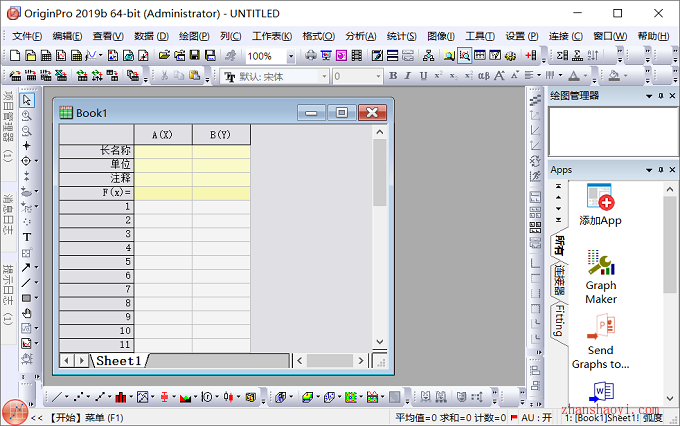
Task: Switch to the 连接器 apps tab
Action: (559, 280)
